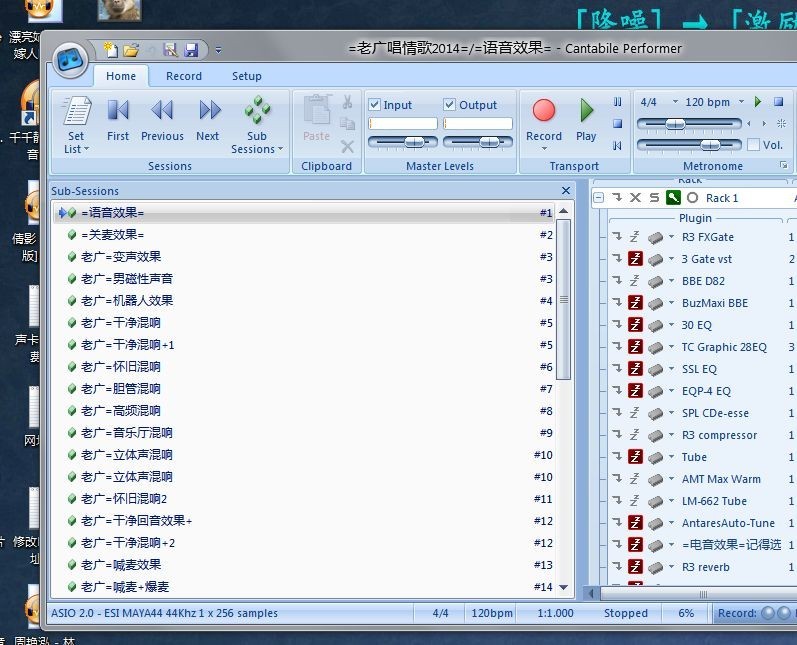Switch to the Home ribbon tab
The image size is (797, 645).
[121, 76]
